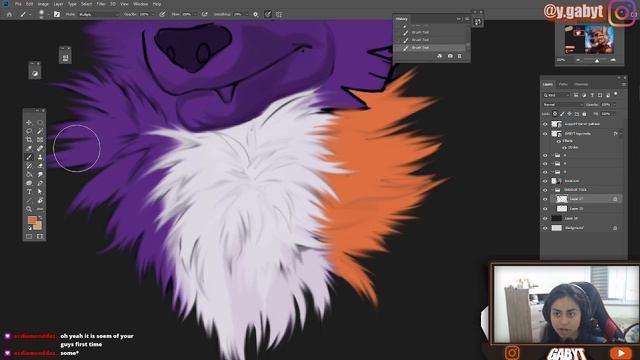Select the Magic Wand tool
The width and height of the screenshot is (640, 360).
pos(40,131)
